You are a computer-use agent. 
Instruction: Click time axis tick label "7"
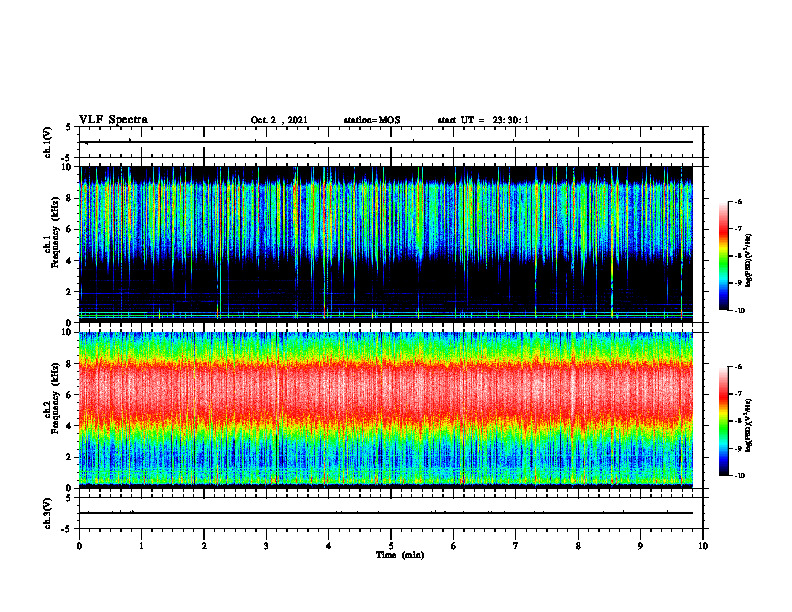516,546
